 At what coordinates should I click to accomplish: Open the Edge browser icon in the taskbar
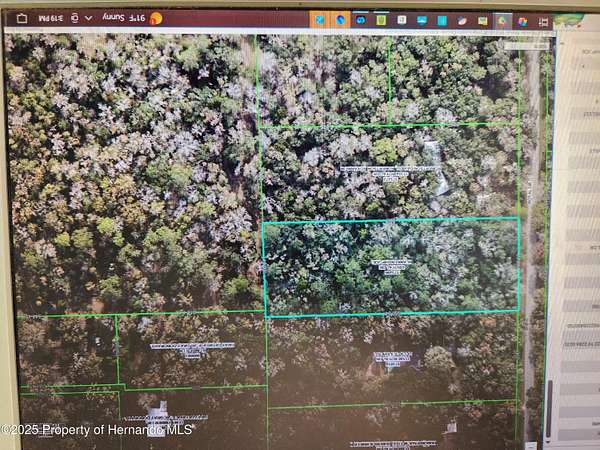pyautogui.click(x=342, y=19)
